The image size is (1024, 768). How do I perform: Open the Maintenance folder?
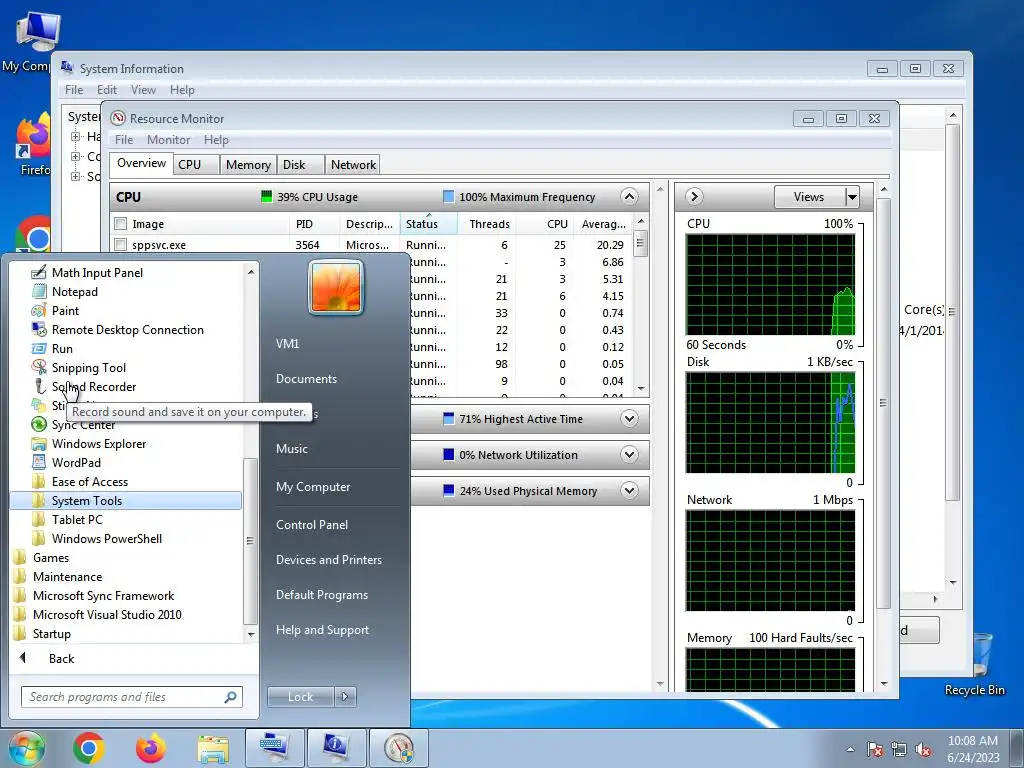point(67,576)
